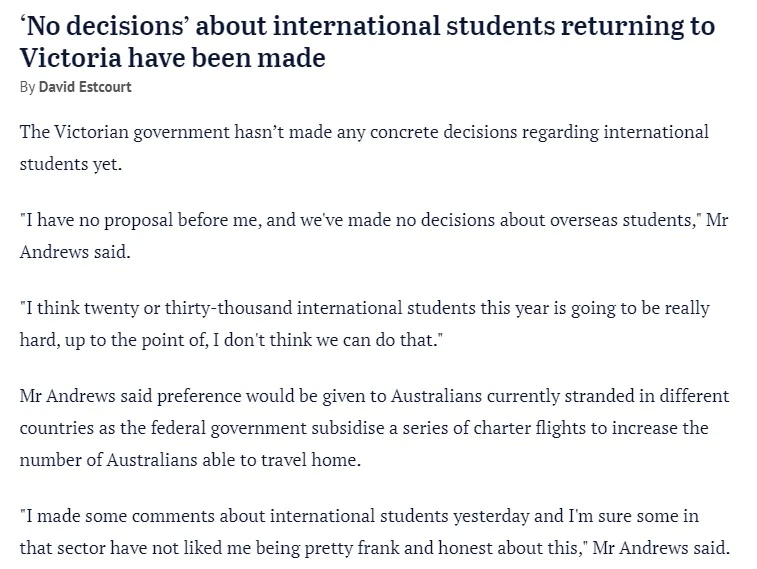Click the article headline about international students
The height and width of the screenshot is (569, 757).
pyautogui.click(x=367, y=42)
